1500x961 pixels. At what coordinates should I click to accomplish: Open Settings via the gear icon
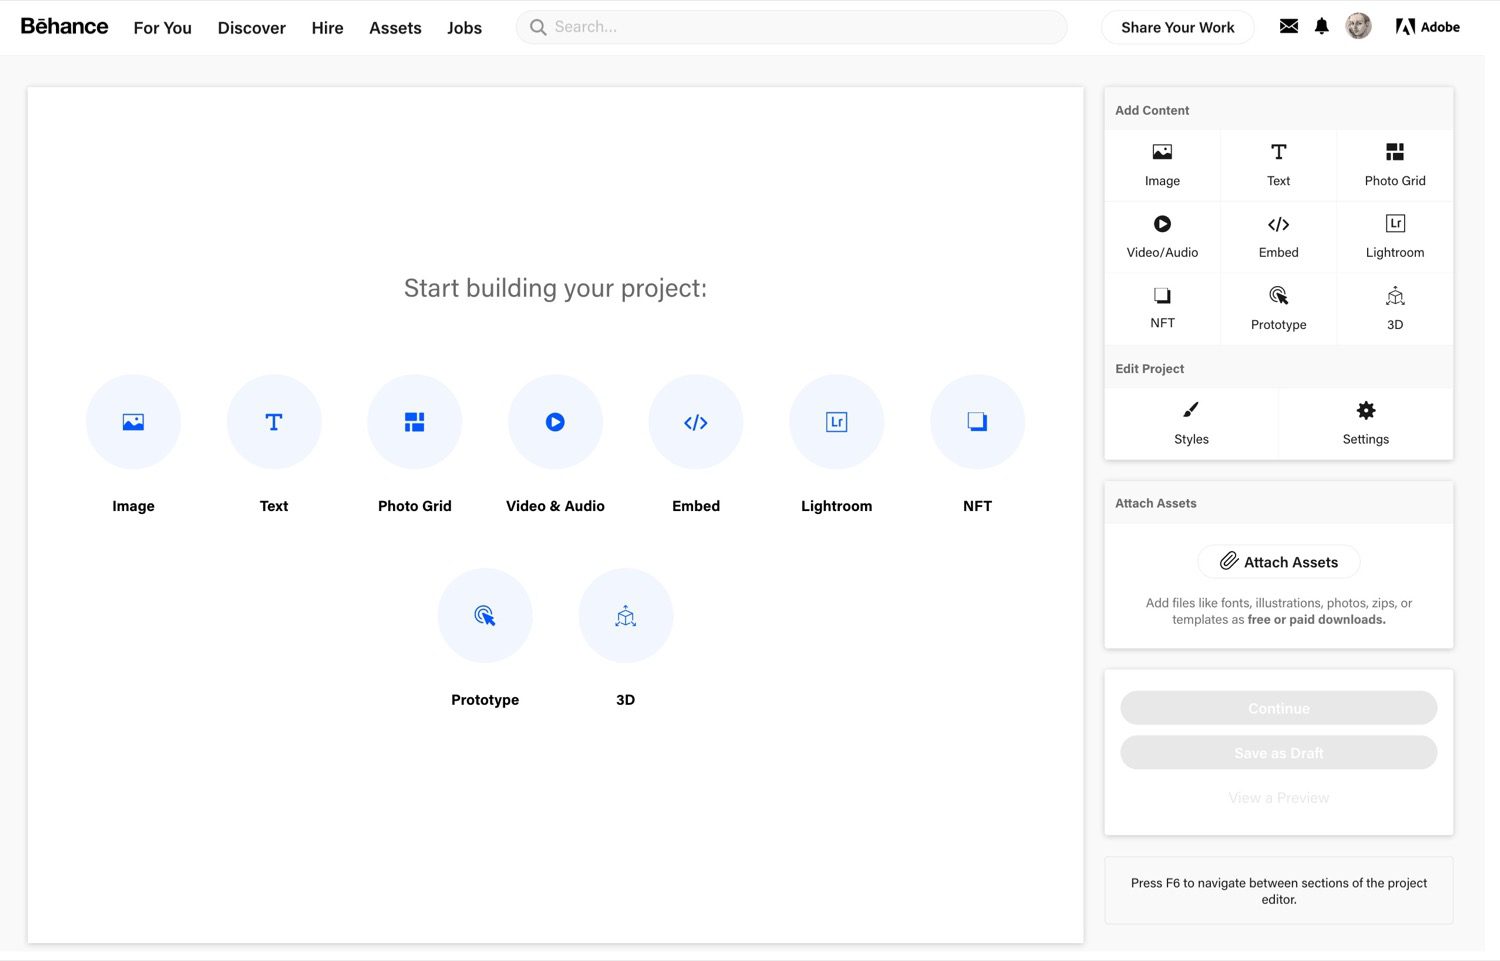(x=1365, y=409)
